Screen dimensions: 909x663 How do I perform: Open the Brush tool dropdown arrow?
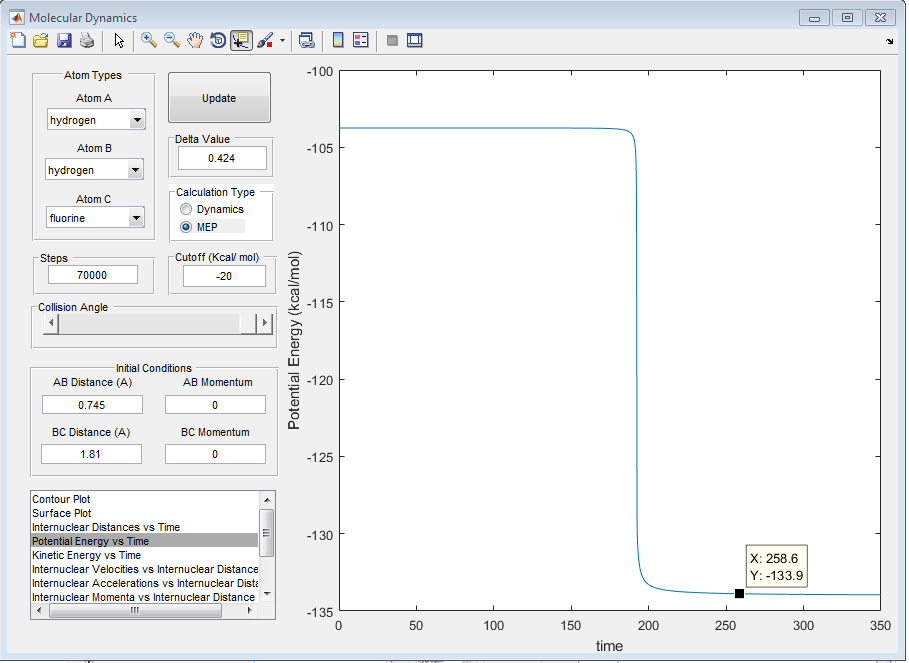point(282,41)
